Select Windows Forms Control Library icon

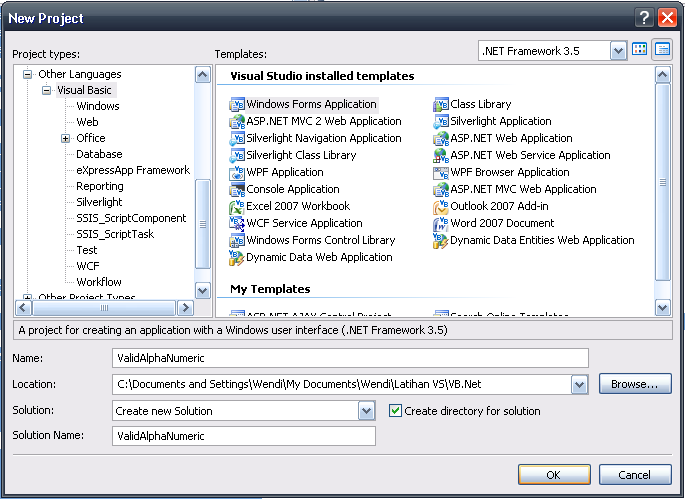pyautogui.click(x=237, y=240)
